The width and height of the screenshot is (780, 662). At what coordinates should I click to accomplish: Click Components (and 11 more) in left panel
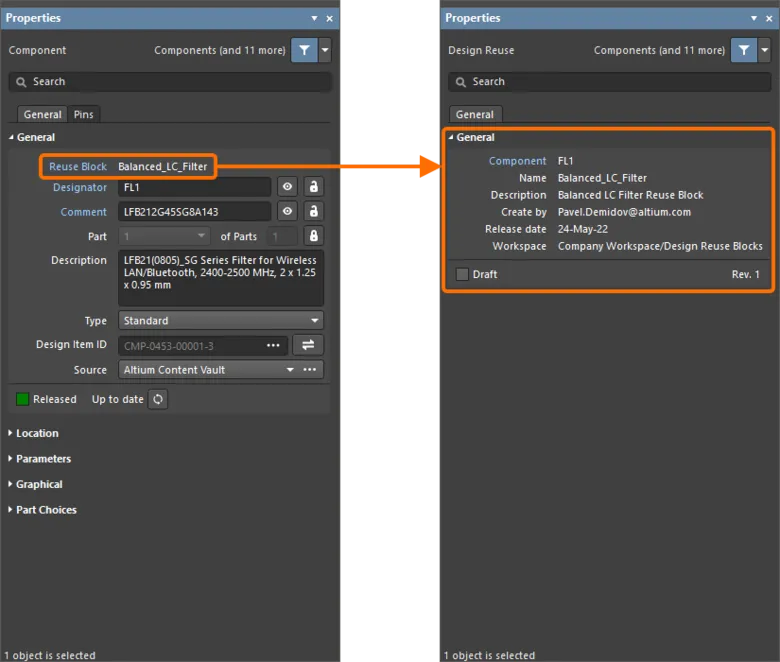pyautogui.click(x=220, y=50)
